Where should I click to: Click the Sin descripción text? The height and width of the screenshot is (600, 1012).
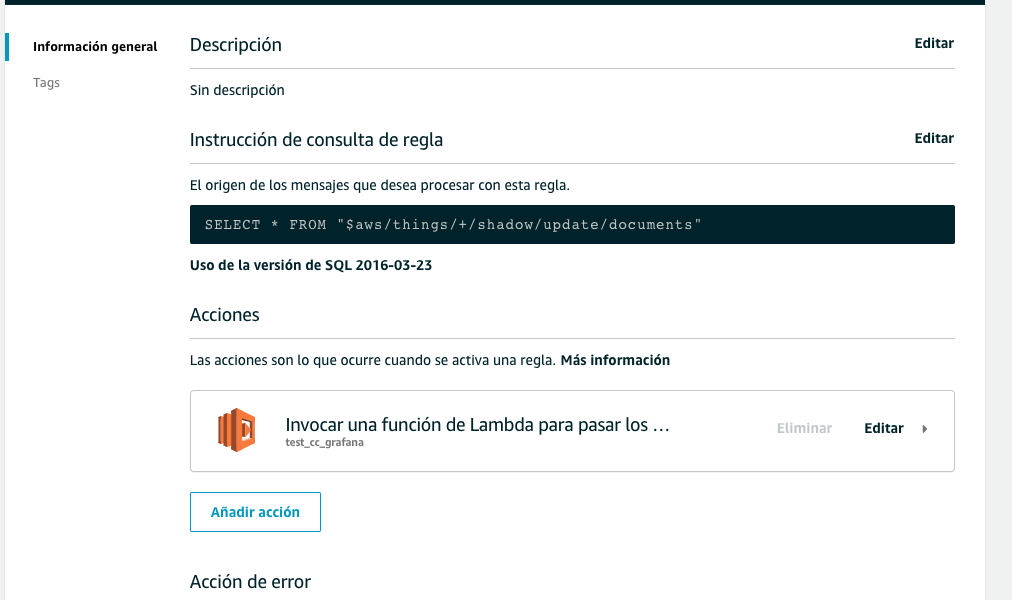point(237,90)
